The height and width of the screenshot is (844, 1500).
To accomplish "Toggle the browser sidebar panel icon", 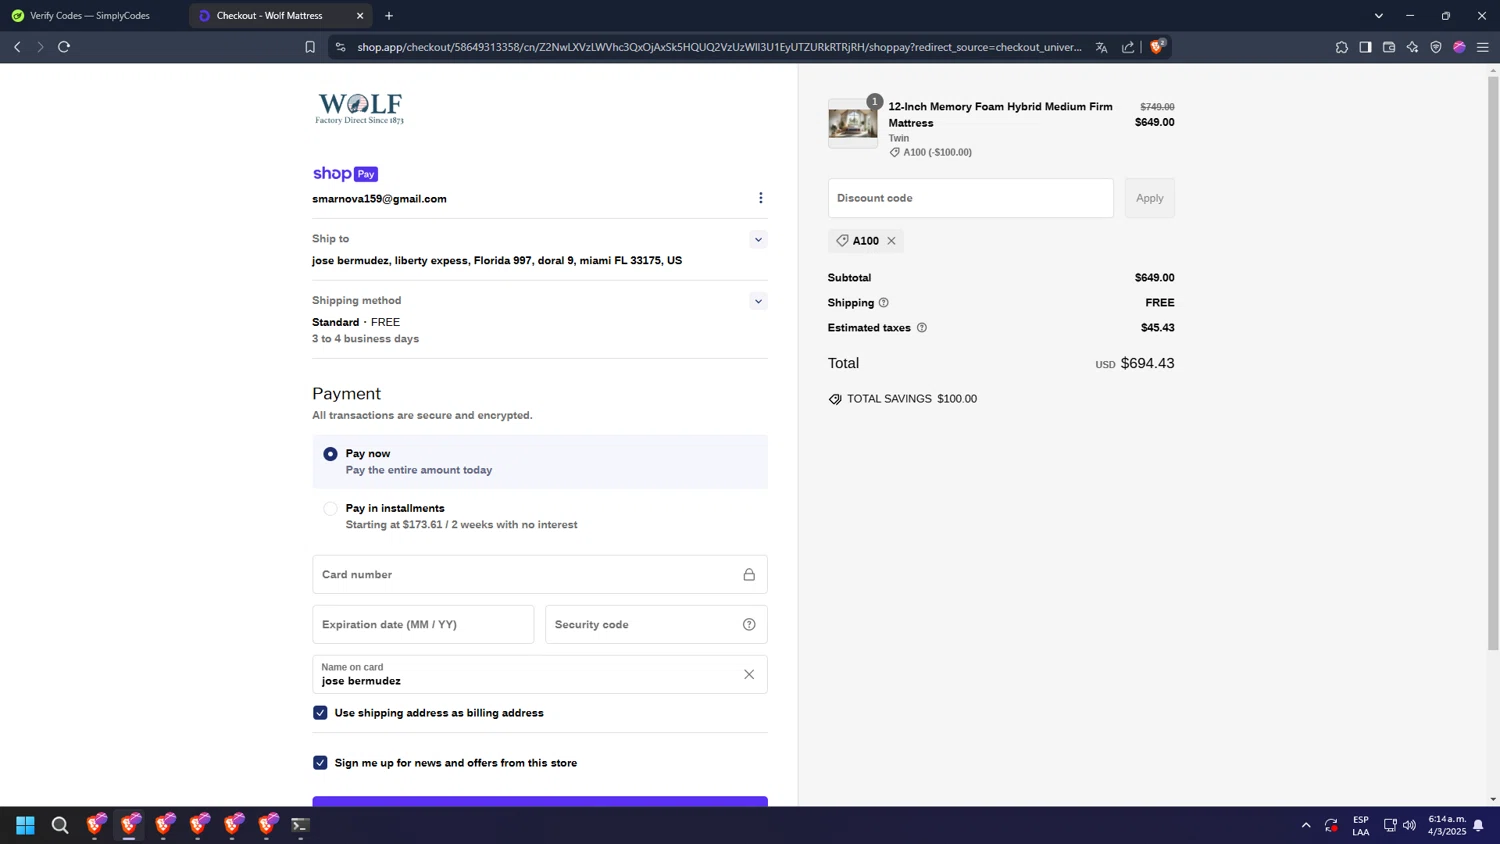I will tap(1365, 47).
